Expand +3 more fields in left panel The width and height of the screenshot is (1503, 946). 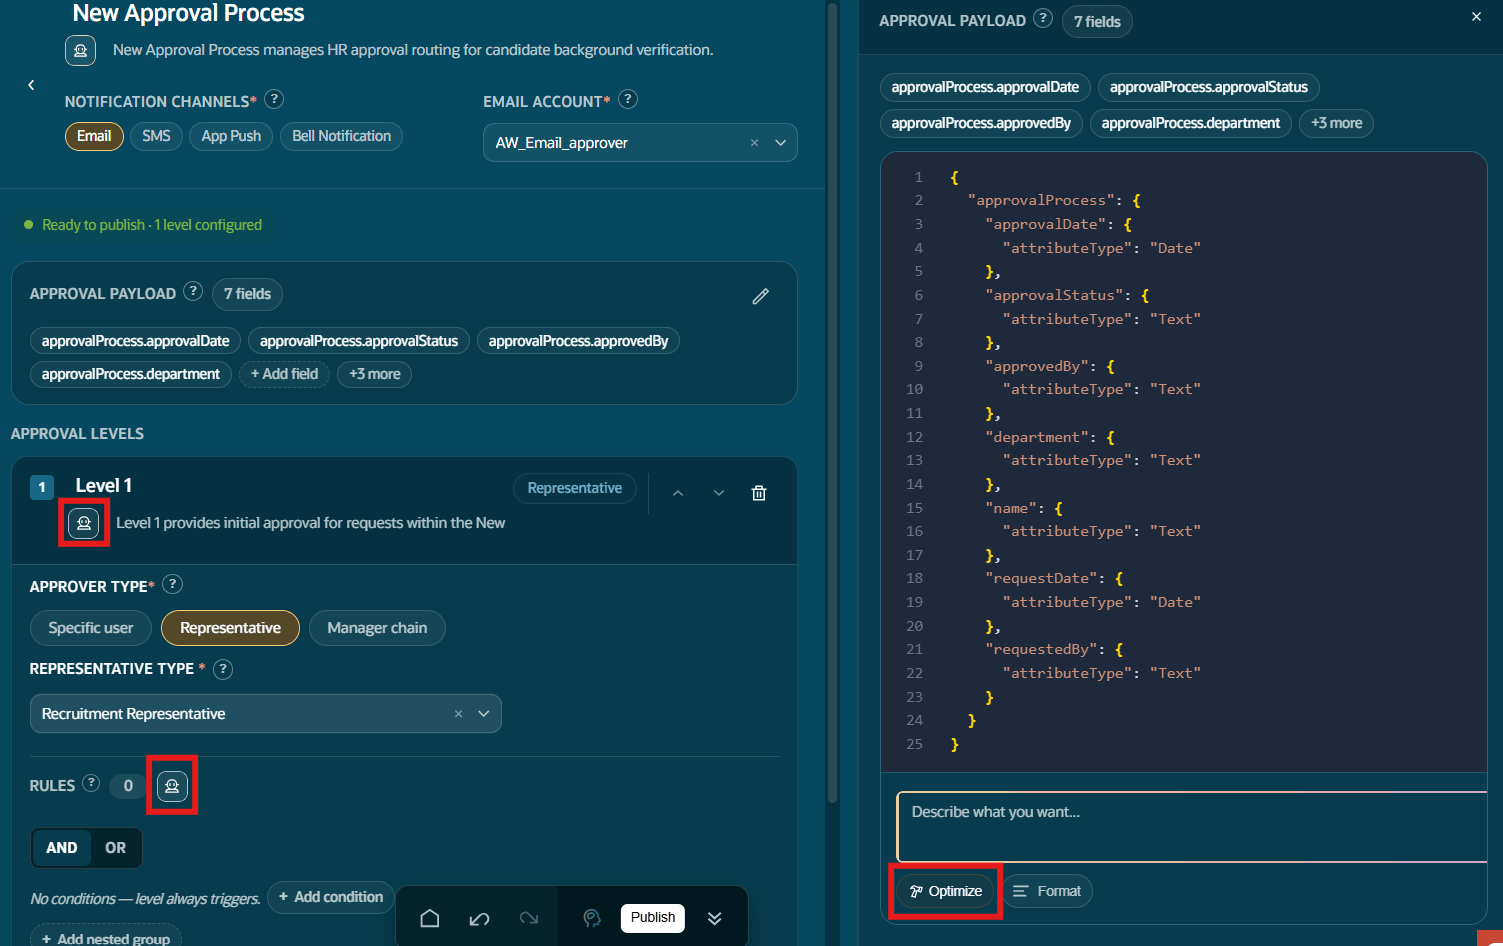click(x=374, y=374)
